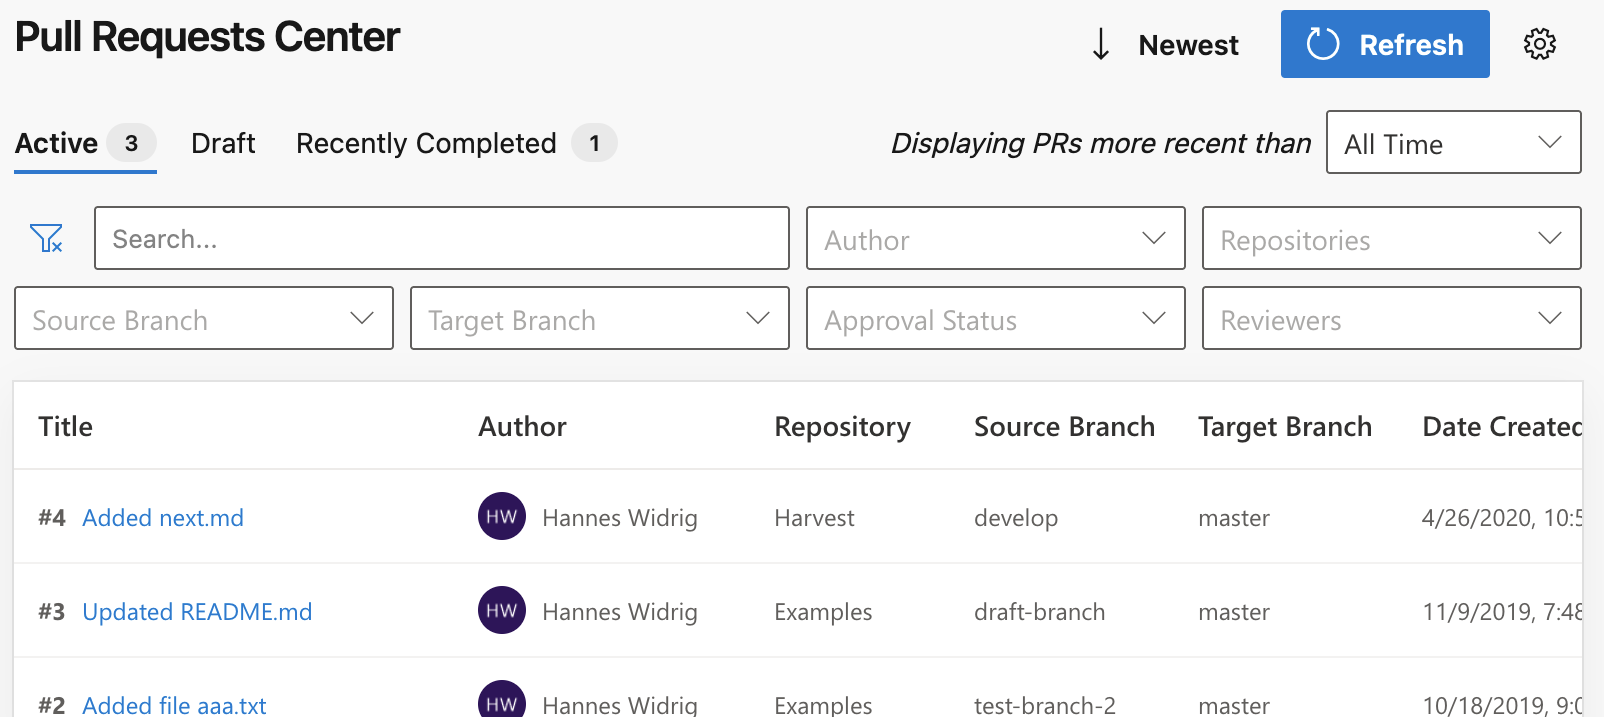1604x717 pixels.
Task: Open the Reviewers filter dropdown
Action: click(1390, 318)
